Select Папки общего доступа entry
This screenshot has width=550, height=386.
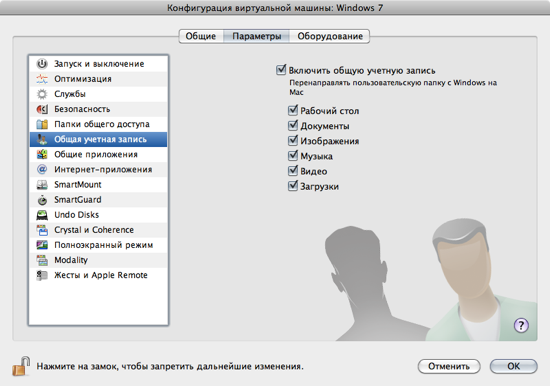tap(98, 124)
